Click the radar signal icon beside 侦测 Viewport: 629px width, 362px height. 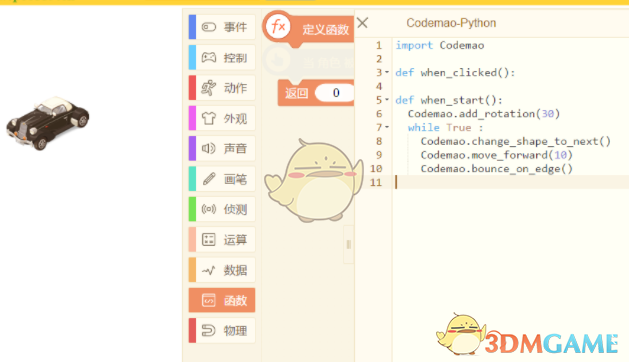(209, 209)
